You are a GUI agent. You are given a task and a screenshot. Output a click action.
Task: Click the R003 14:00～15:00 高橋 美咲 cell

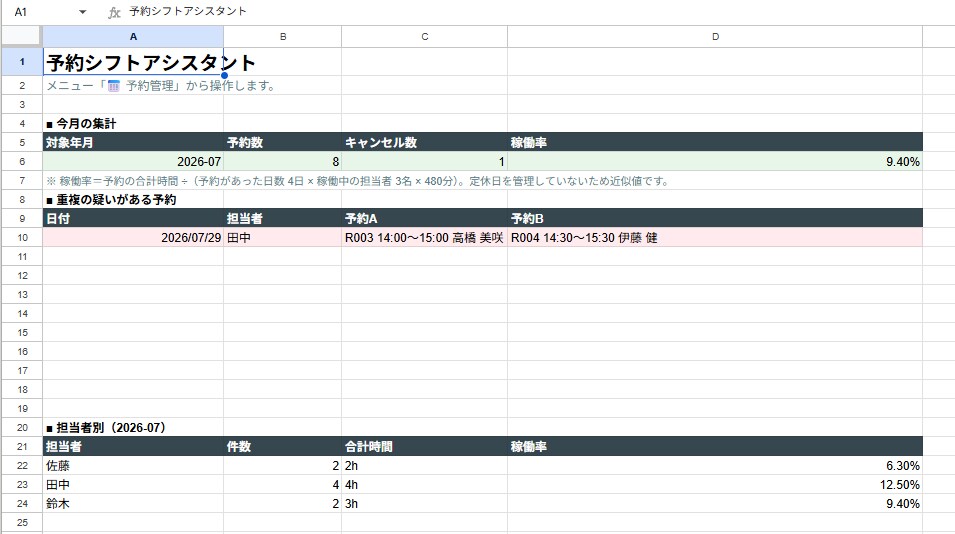(x=425, y=237)
